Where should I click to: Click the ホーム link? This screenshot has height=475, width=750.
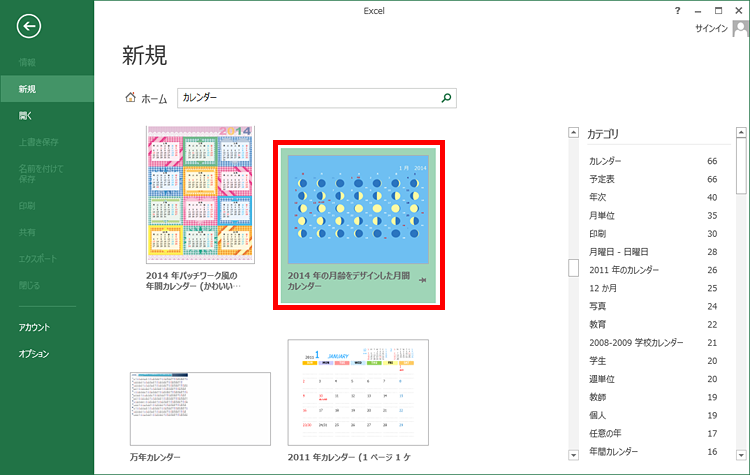(154, 99)
